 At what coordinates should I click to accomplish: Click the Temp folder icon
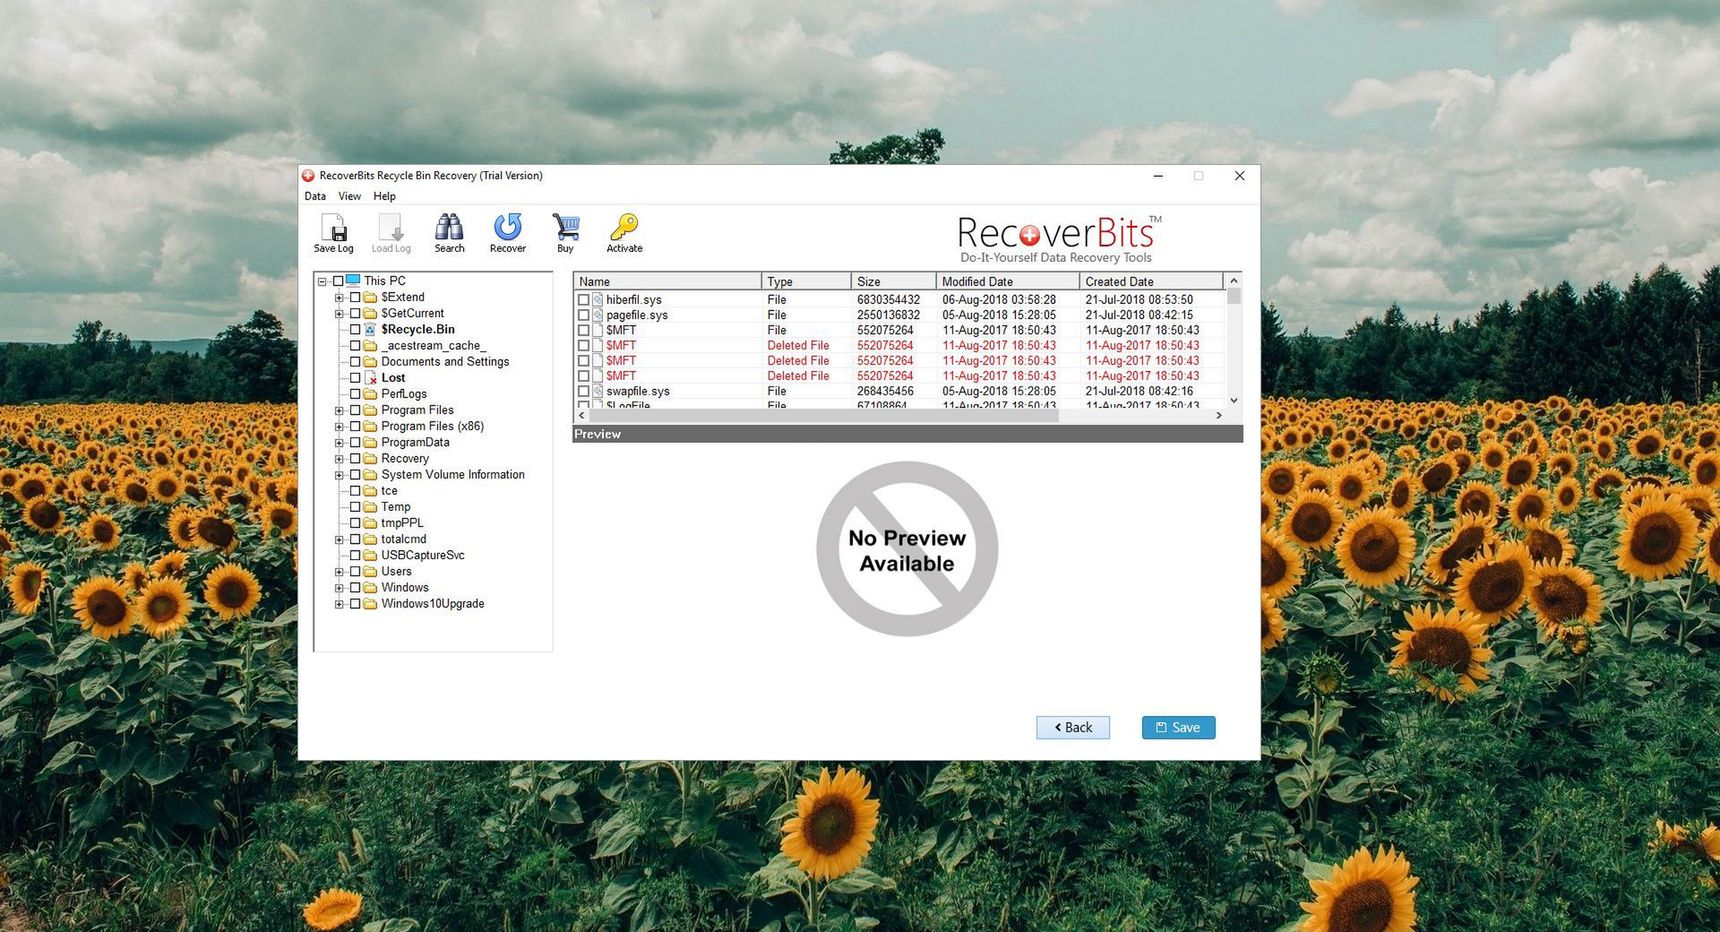pyautogui.click(x=370, y=507)
